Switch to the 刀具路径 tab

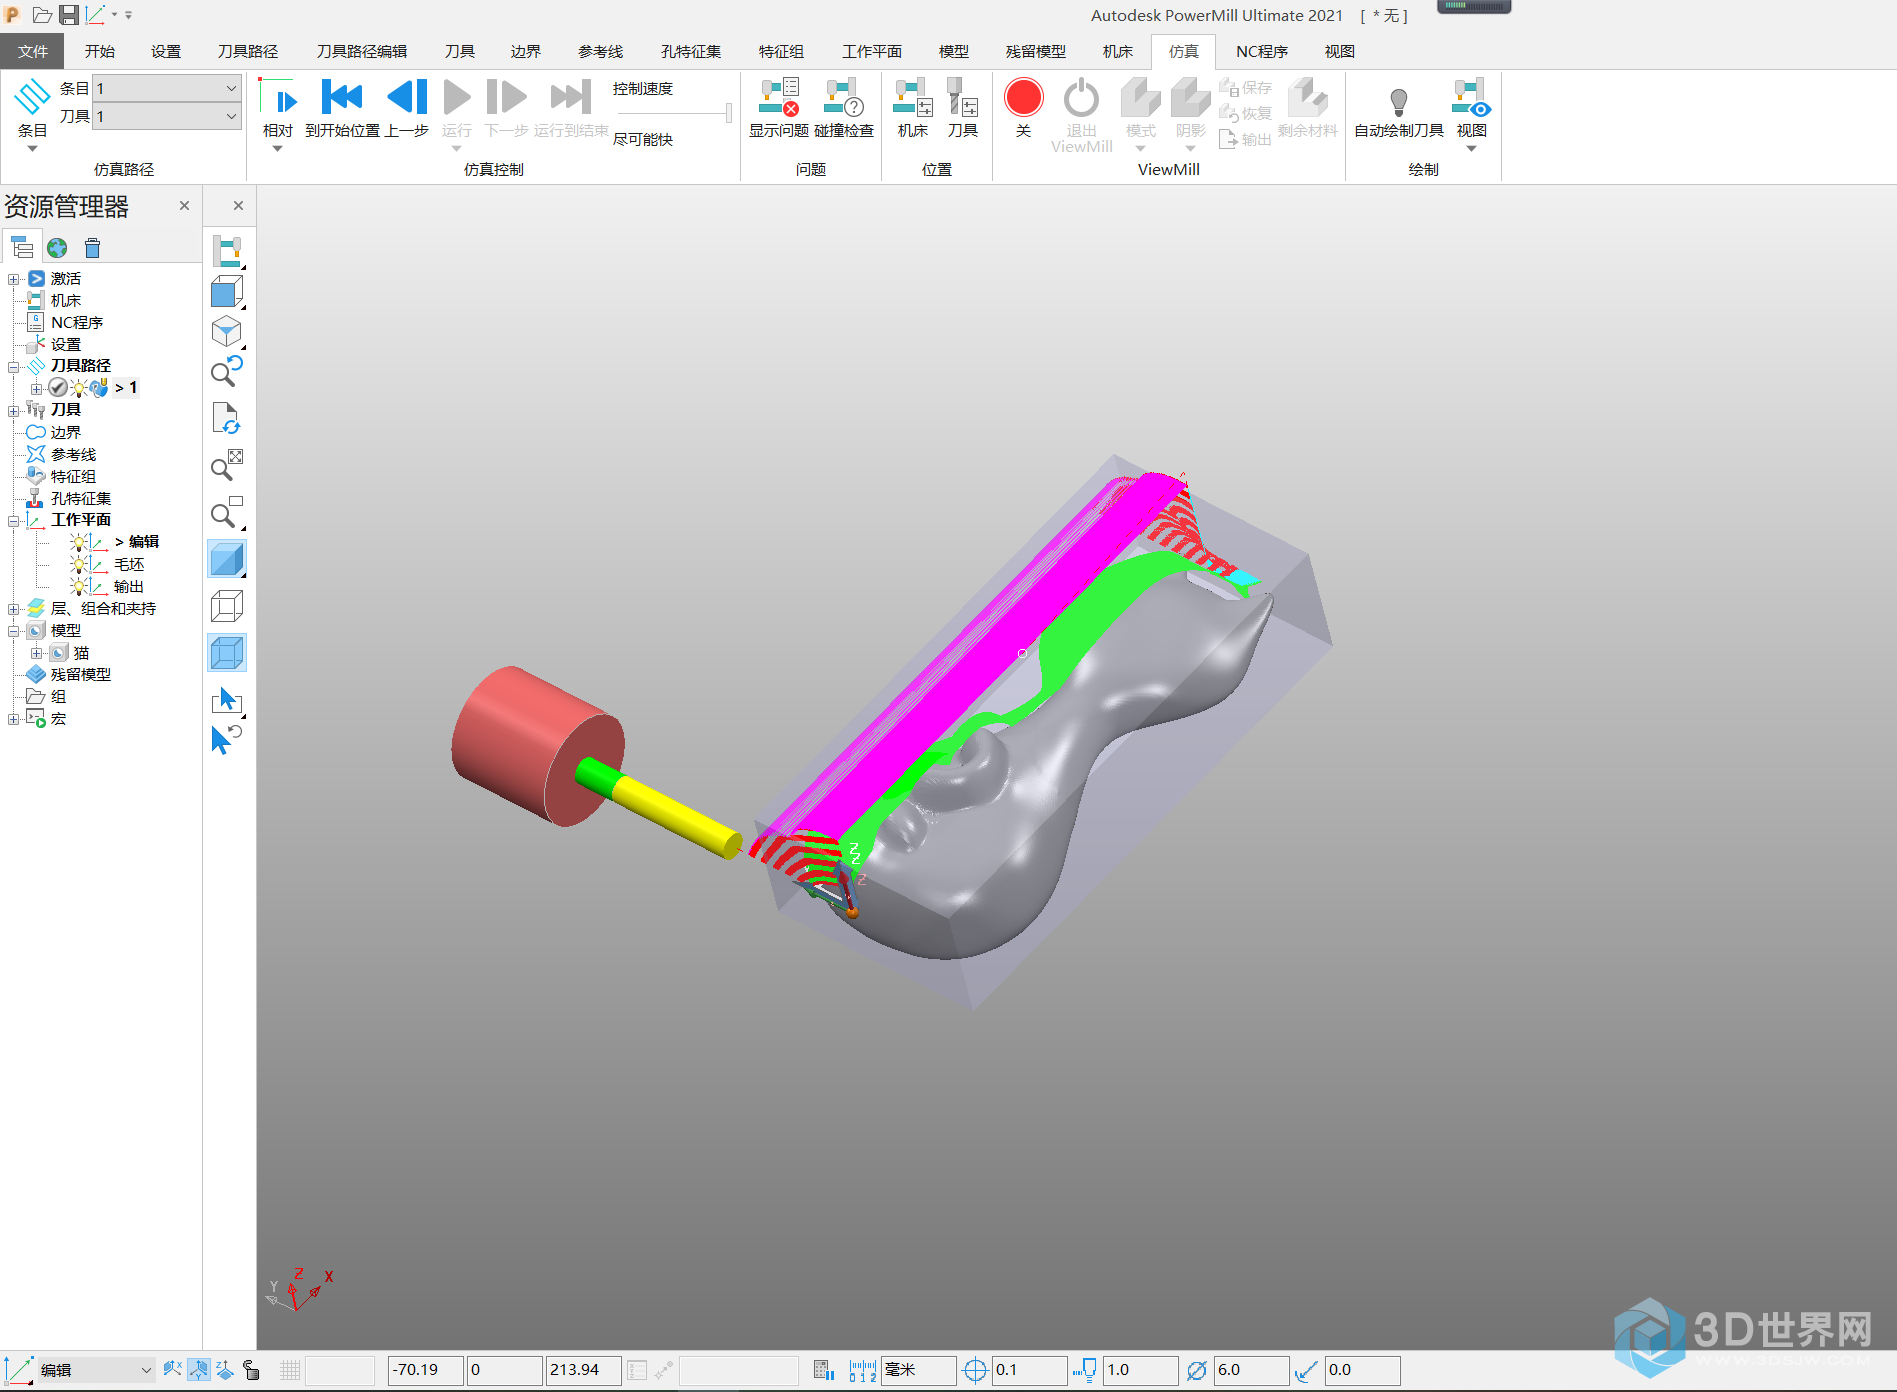[x=248, y=51]
